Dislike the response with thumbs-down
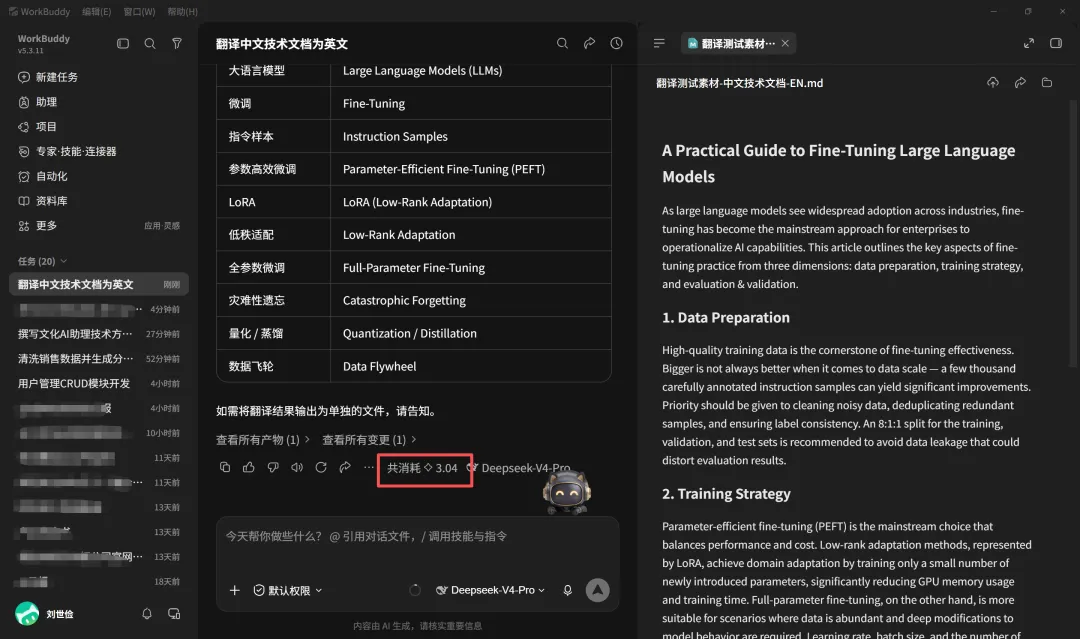 [x=273, y=468]
